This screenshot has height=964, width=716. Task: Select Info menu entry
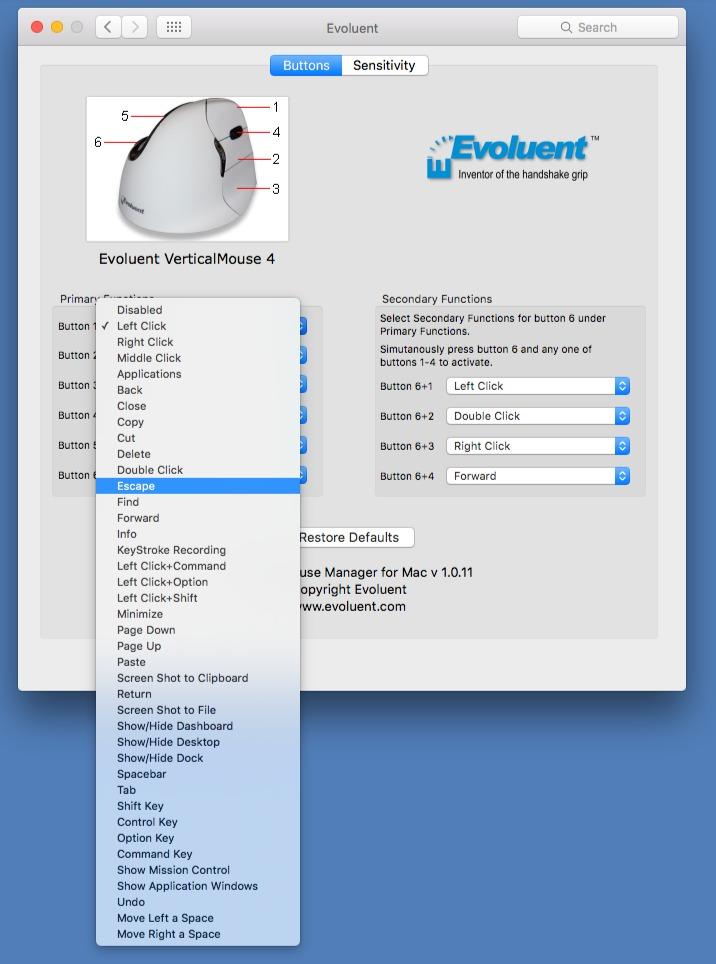[198, 534]
